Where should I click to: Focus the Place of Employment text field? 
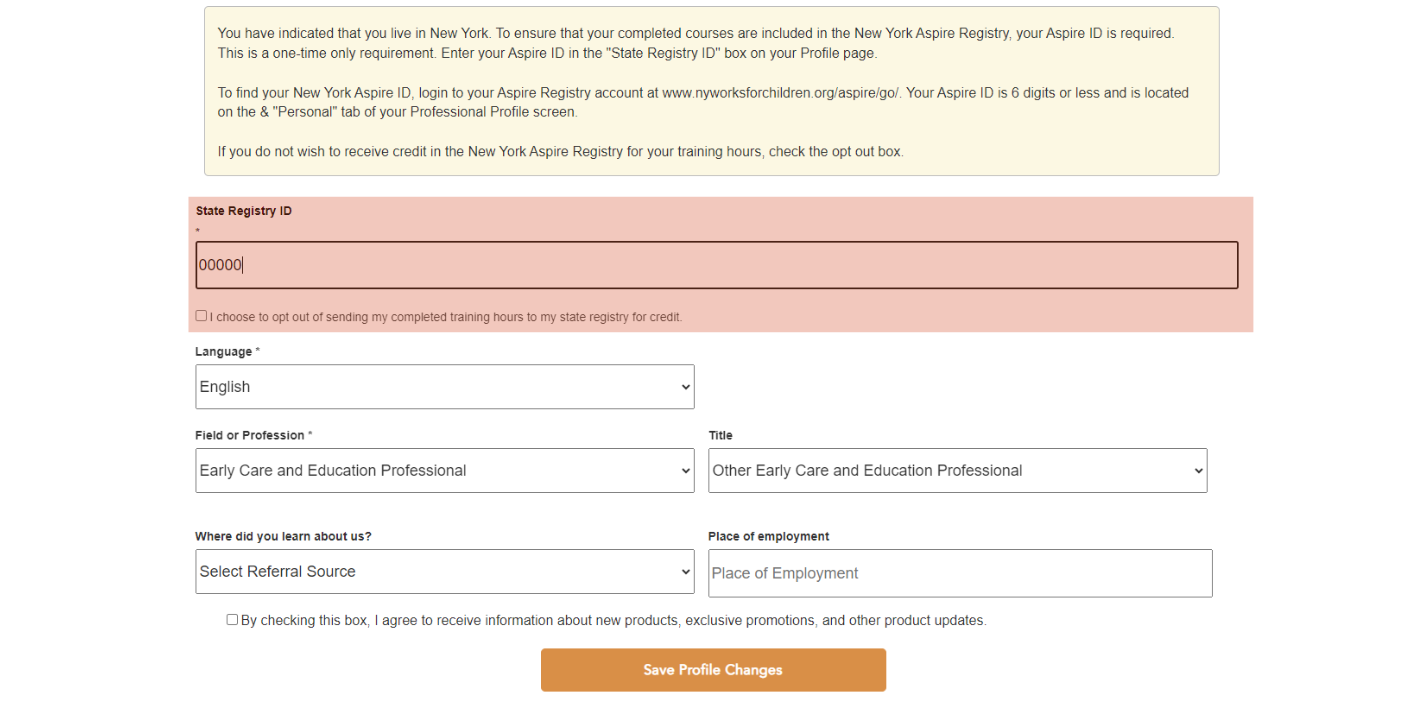coord(959,573)
